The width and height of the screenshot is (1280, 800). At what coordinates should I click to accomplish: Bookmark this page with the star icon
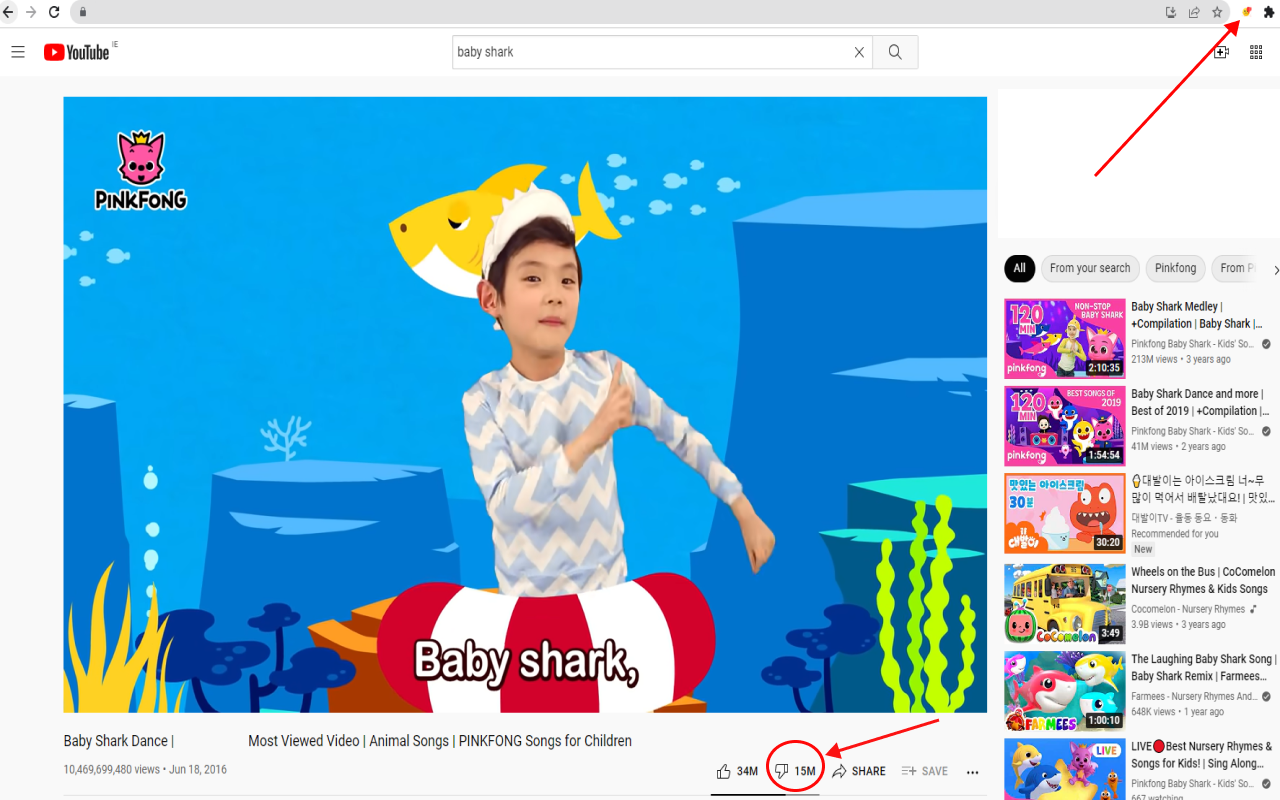[x=1217, y=12]
